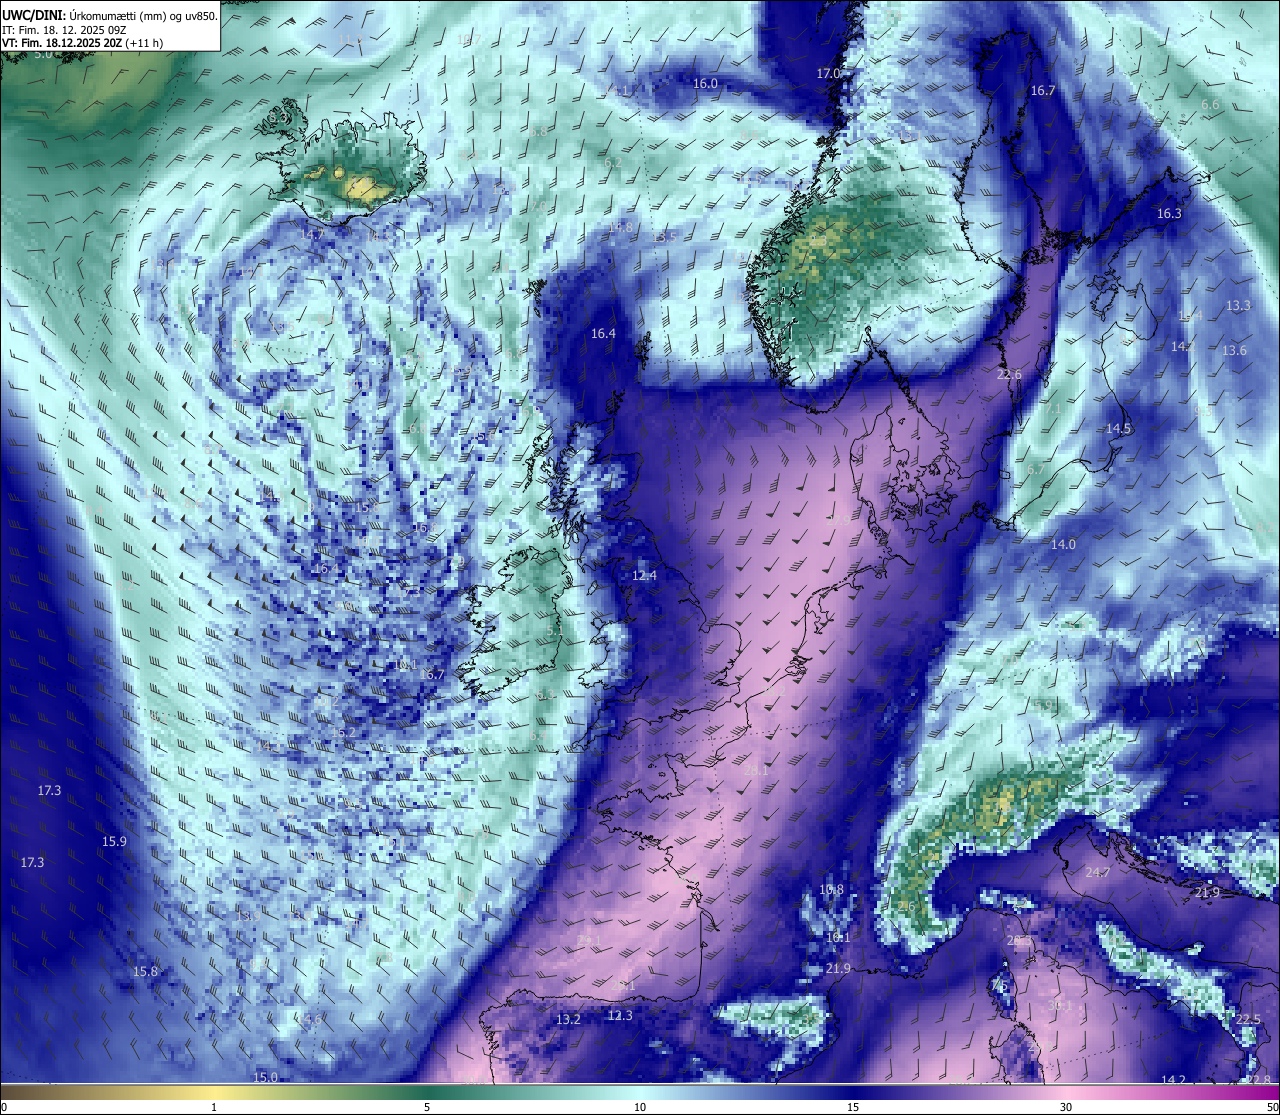Click the colour scale tick labelled 10
Viewport: 1280px width, 1115px height.
640,1107
